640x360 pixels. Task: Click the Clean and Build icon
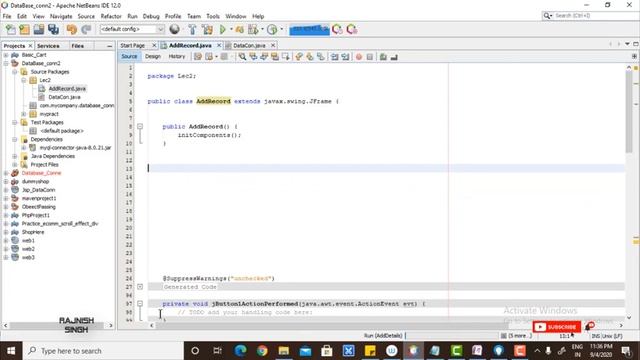(207, 29)
